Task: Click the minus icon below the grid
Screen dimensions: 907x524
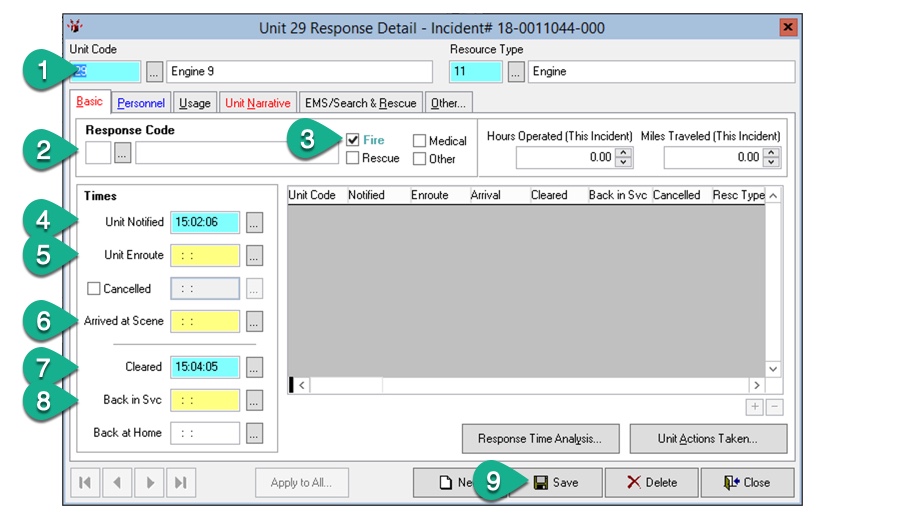Action: (774, 407)
